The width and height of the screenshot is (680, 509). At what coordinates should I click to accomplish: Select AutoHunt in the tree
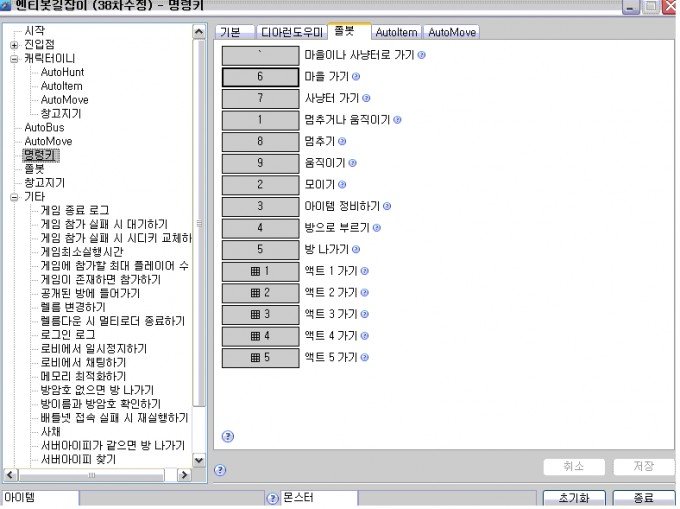tap(64, 73)
